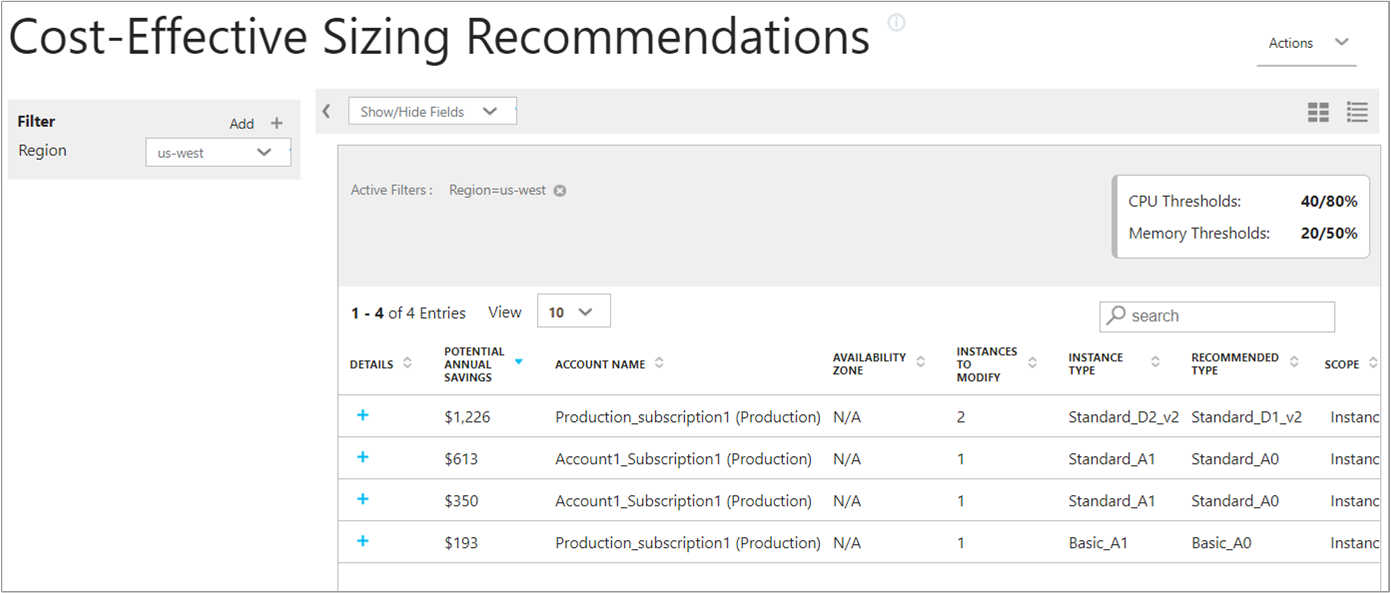Screen dimensions: 1391x593
Task: Sort by the Availability Zone column
Action: (921, 364)
